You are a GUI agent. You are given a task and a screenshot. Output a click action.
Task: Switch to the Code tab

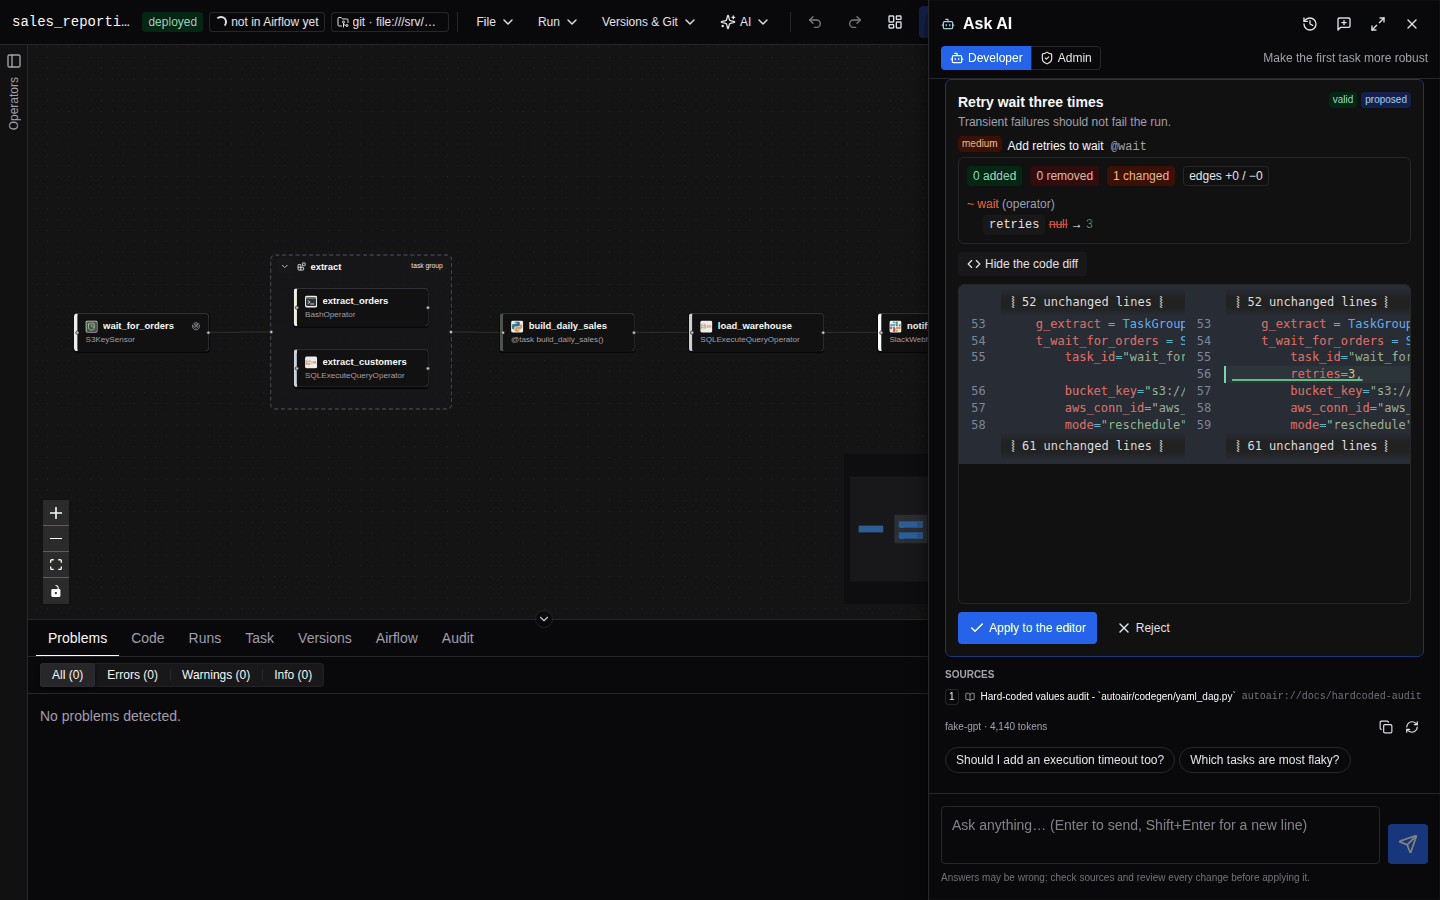pos(148,638)
